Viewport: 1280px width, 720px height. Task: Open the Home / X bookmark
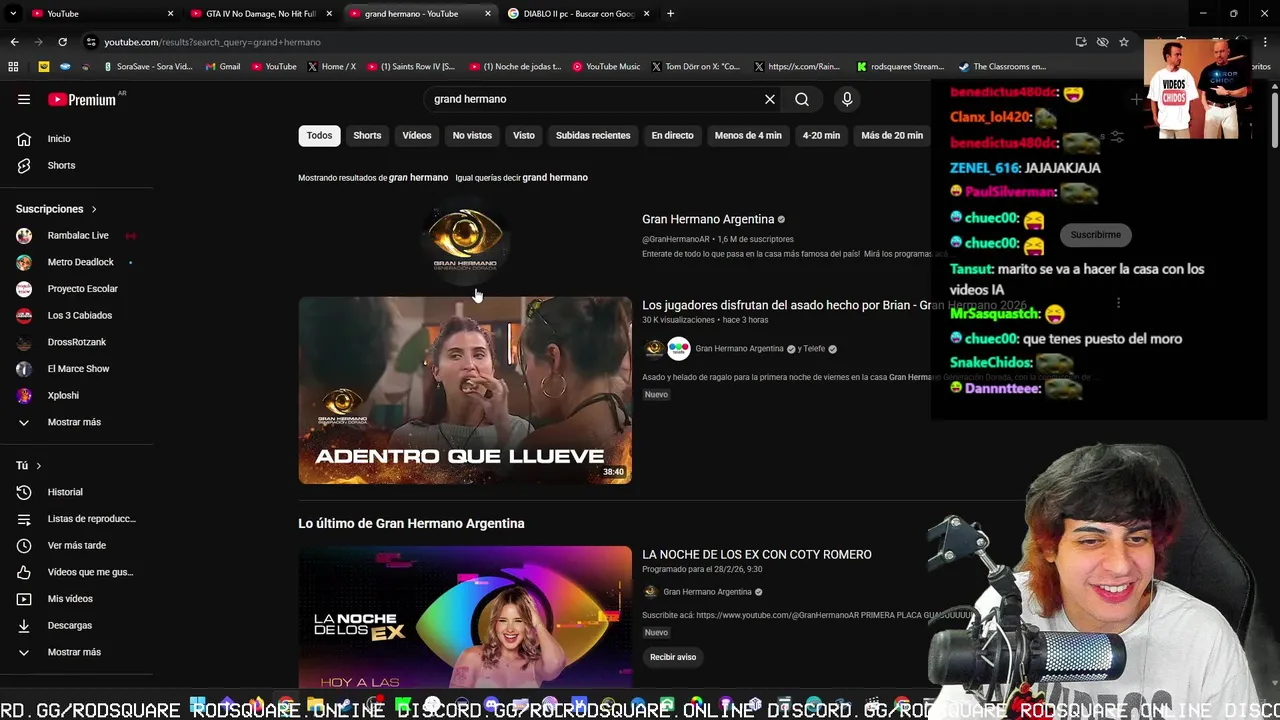pos(331,67)
